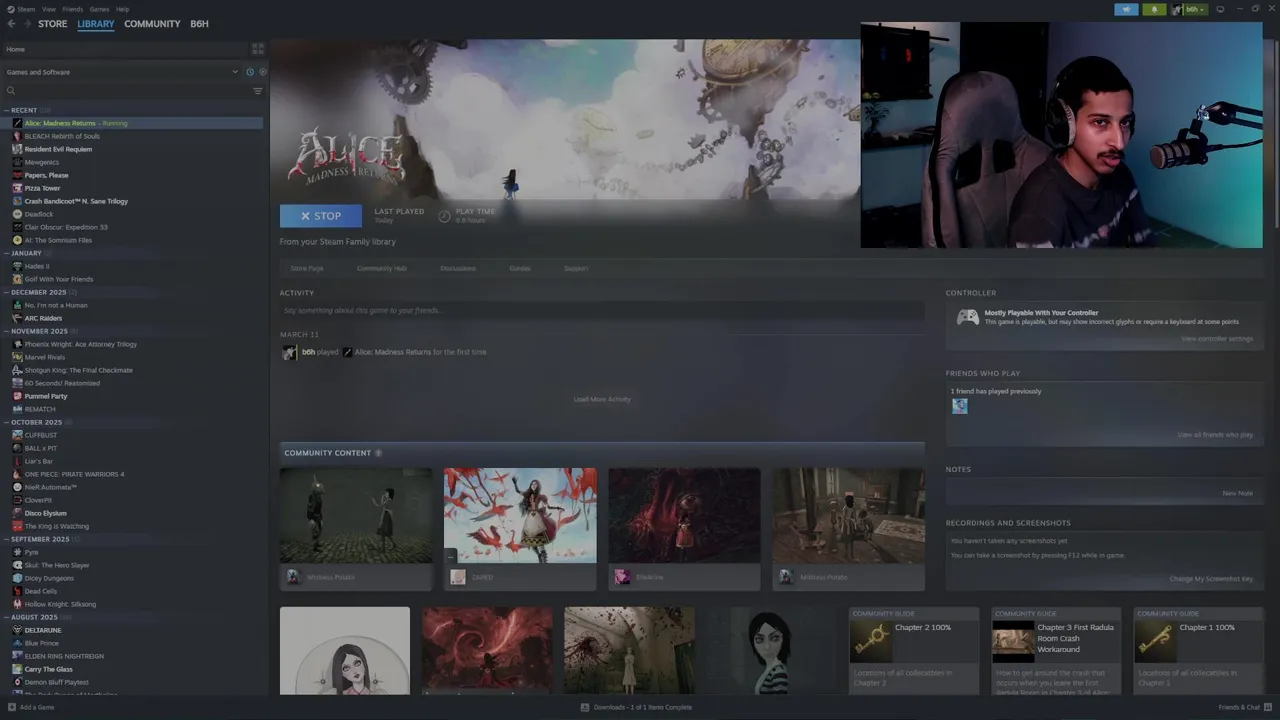Open the View controller settings link
The width and height of the screenshot is (1280, 720).
[1217, 339]
